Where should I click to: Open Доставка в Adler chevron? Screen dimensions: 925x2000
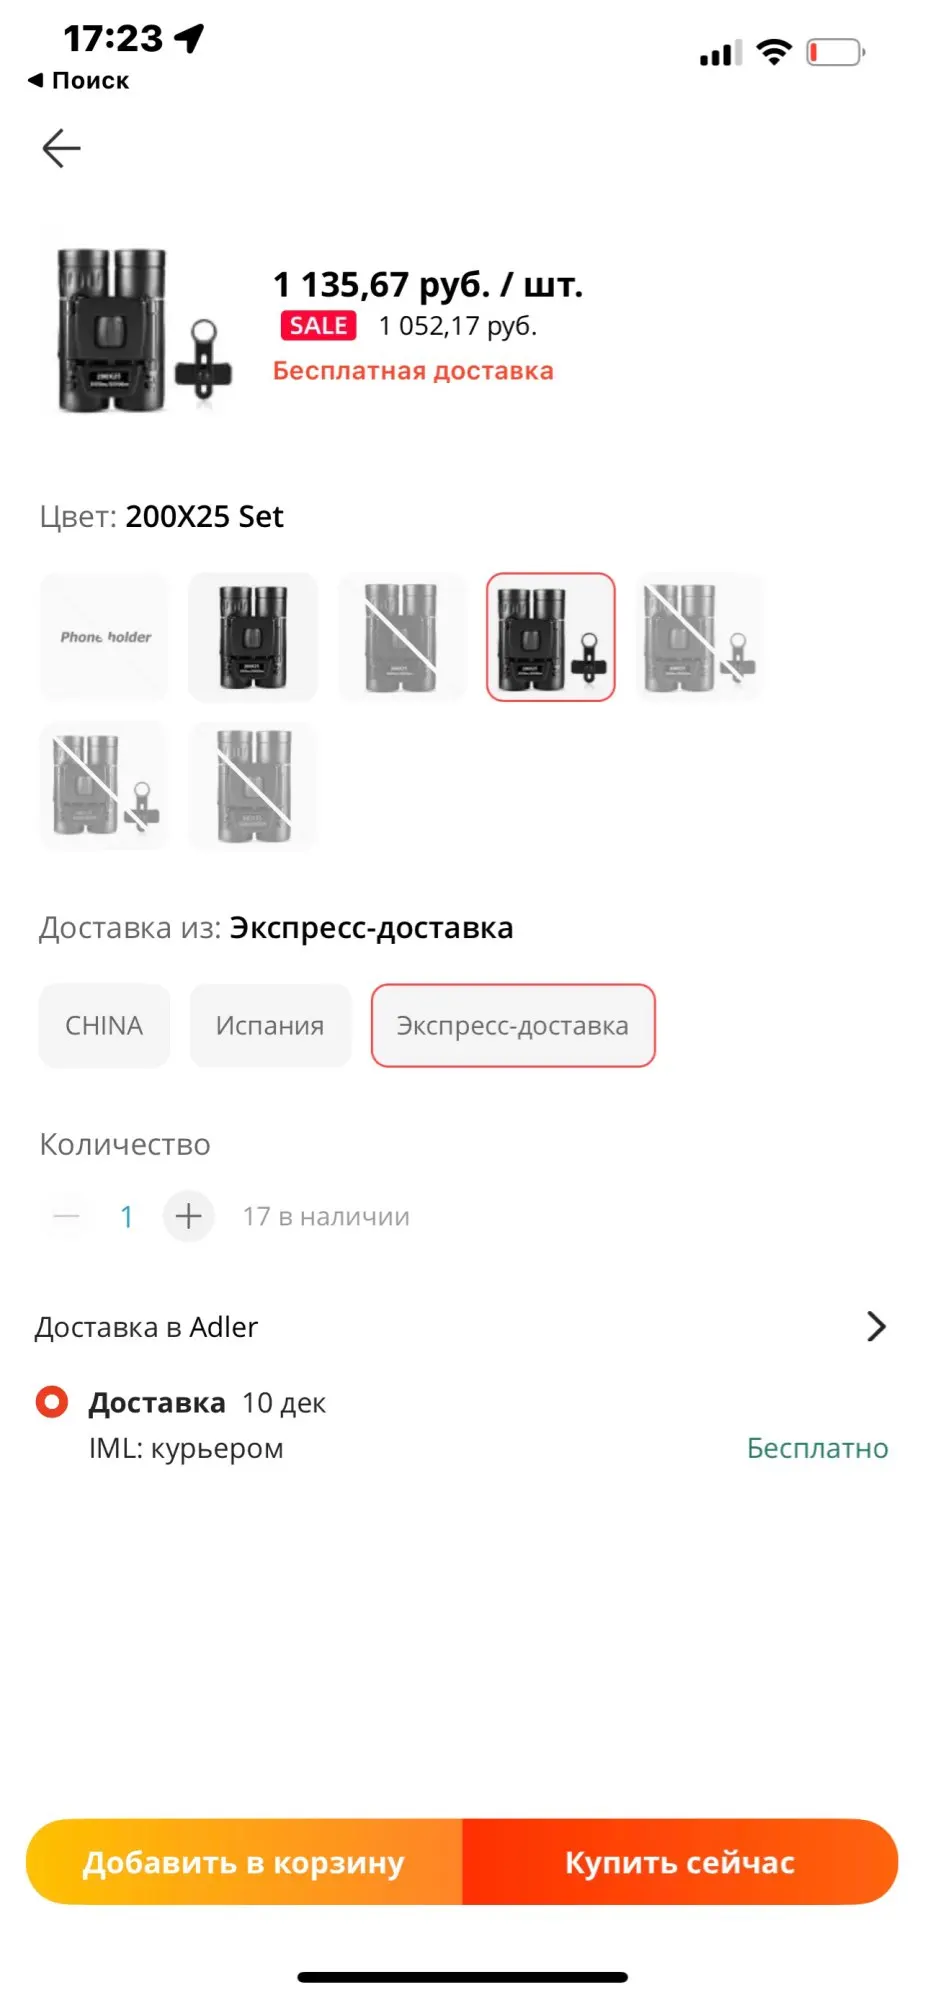[x=876, y=1327]
